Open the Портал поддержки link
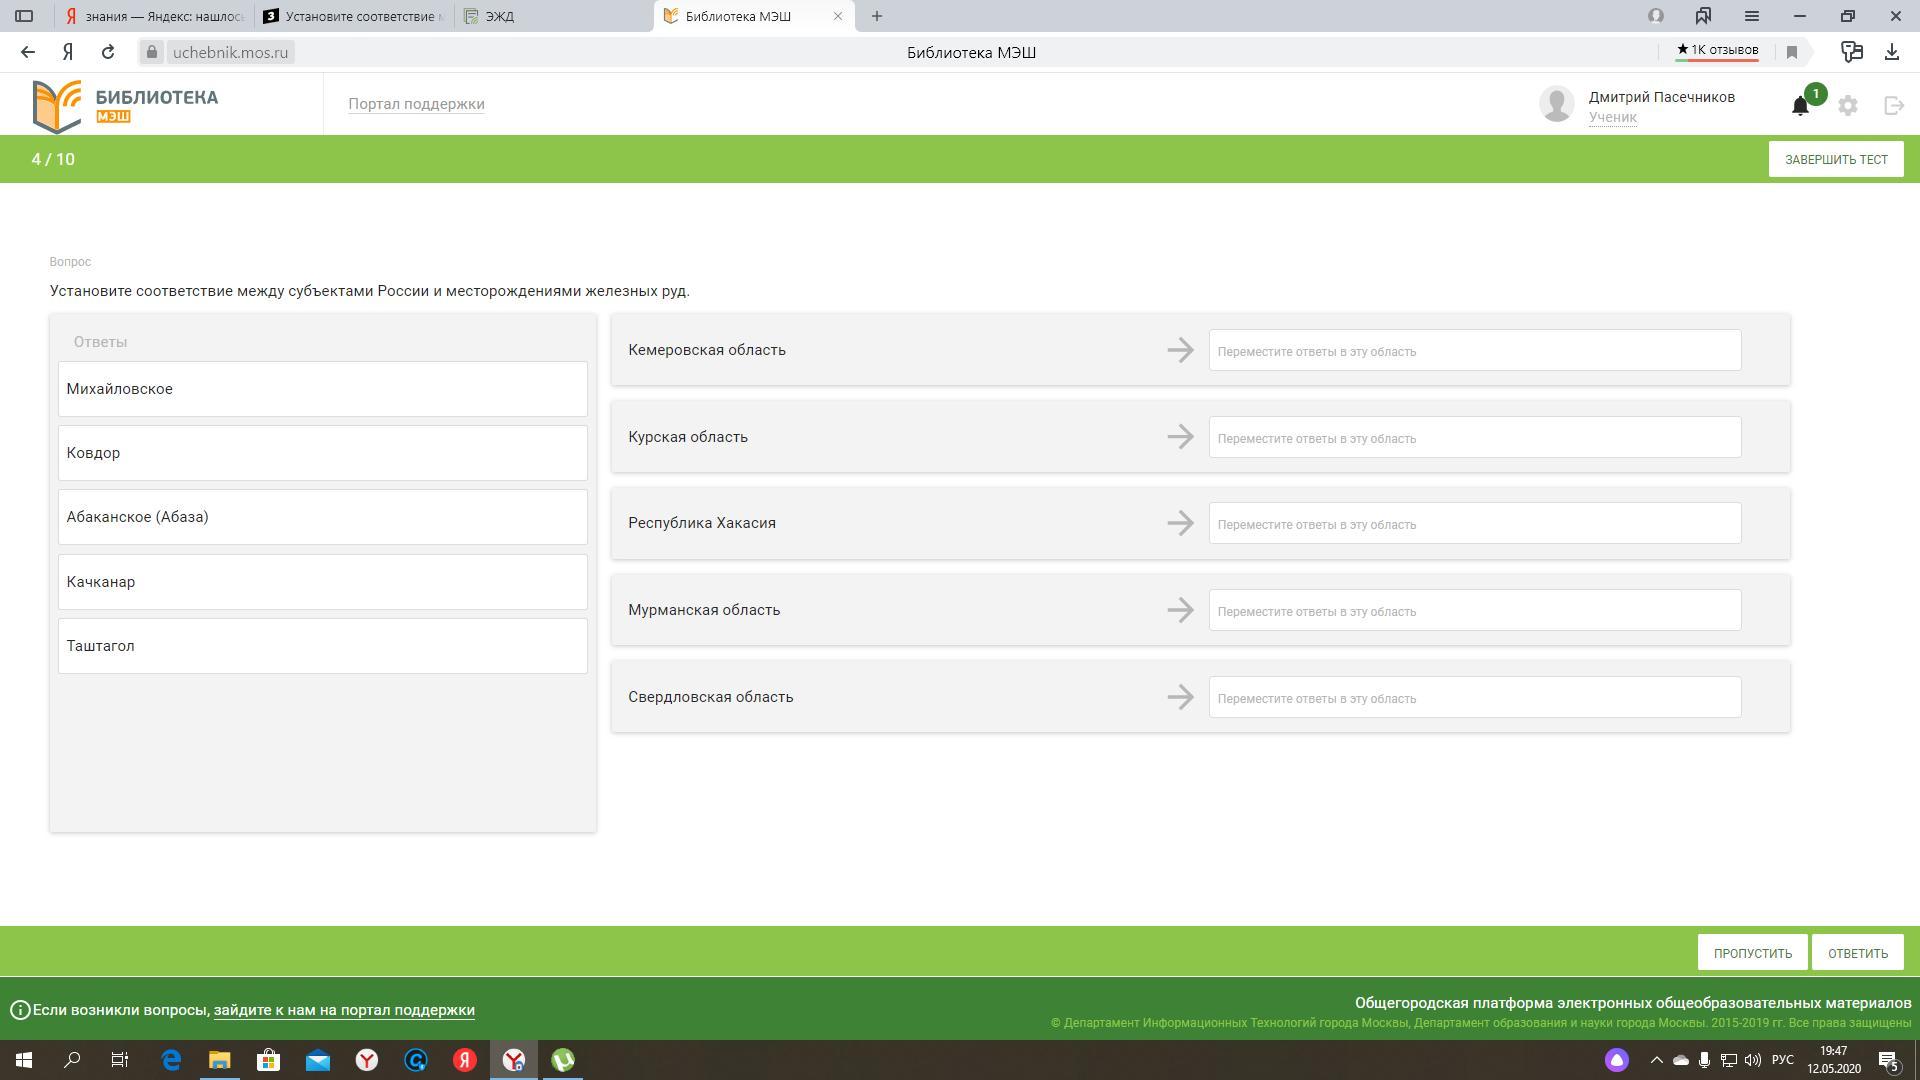The width and height of the screenshot is (1920, 1080). [x=416, y=104]
